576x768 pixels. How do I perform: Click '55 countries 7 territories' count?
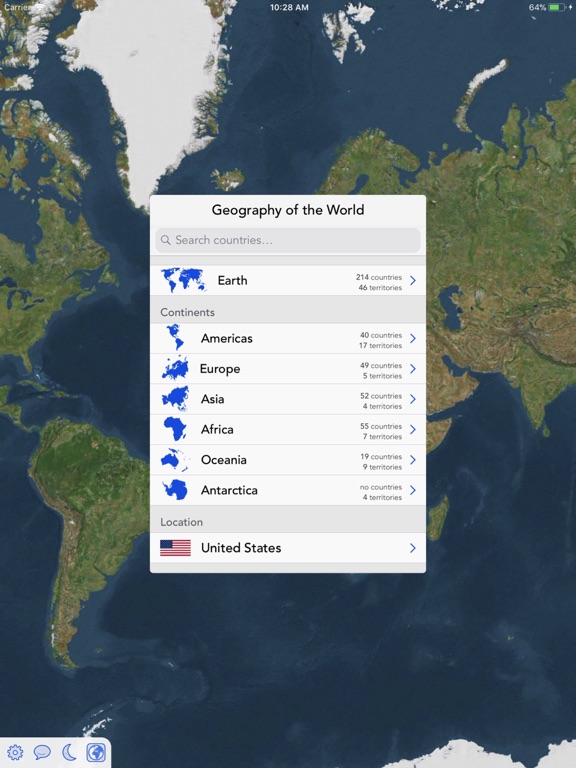(x=381, y=431)
